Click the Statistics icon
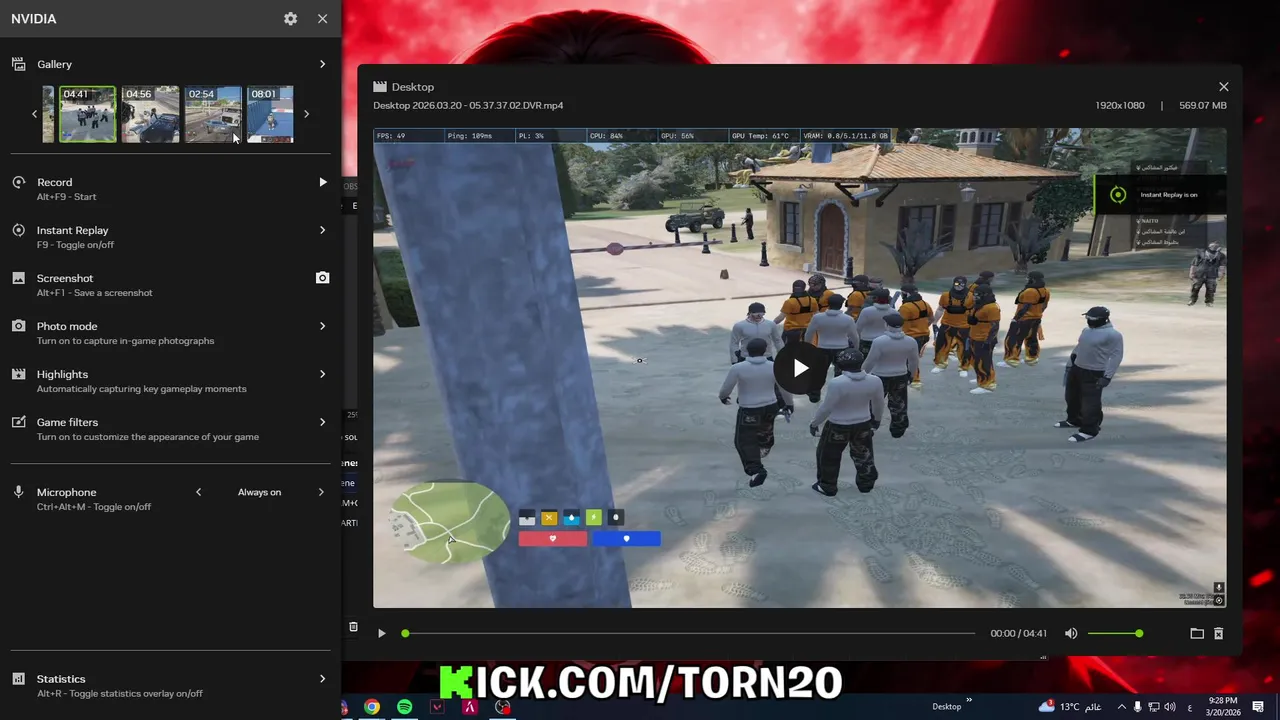This screenshot has height=720, width=1280. 18,679
